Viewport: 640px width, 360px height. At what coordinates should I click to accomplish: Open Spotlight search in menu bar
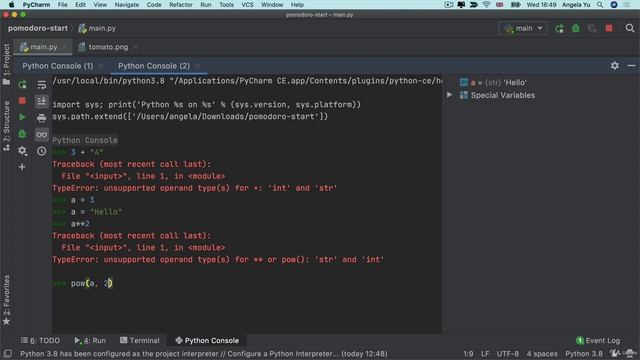(600, 5)
